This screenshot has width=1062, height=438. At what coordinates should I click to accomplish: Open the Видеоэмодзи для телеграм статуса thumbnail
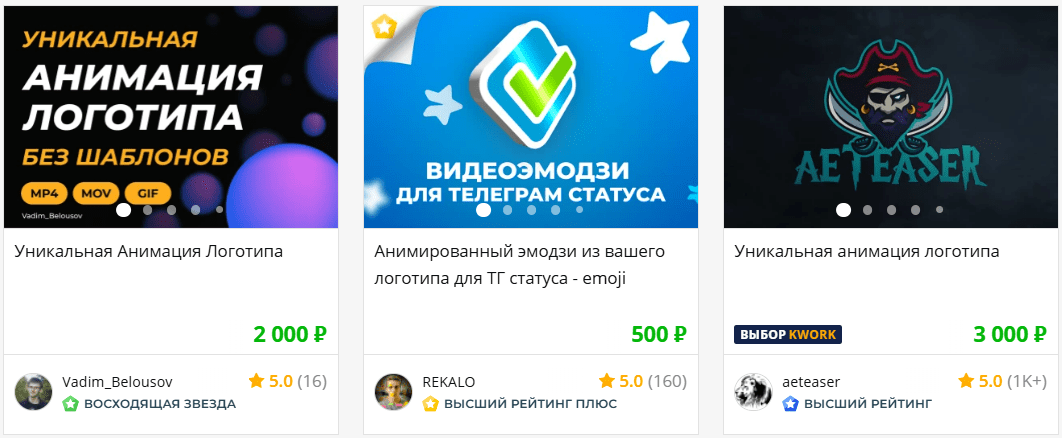(531, 117)
